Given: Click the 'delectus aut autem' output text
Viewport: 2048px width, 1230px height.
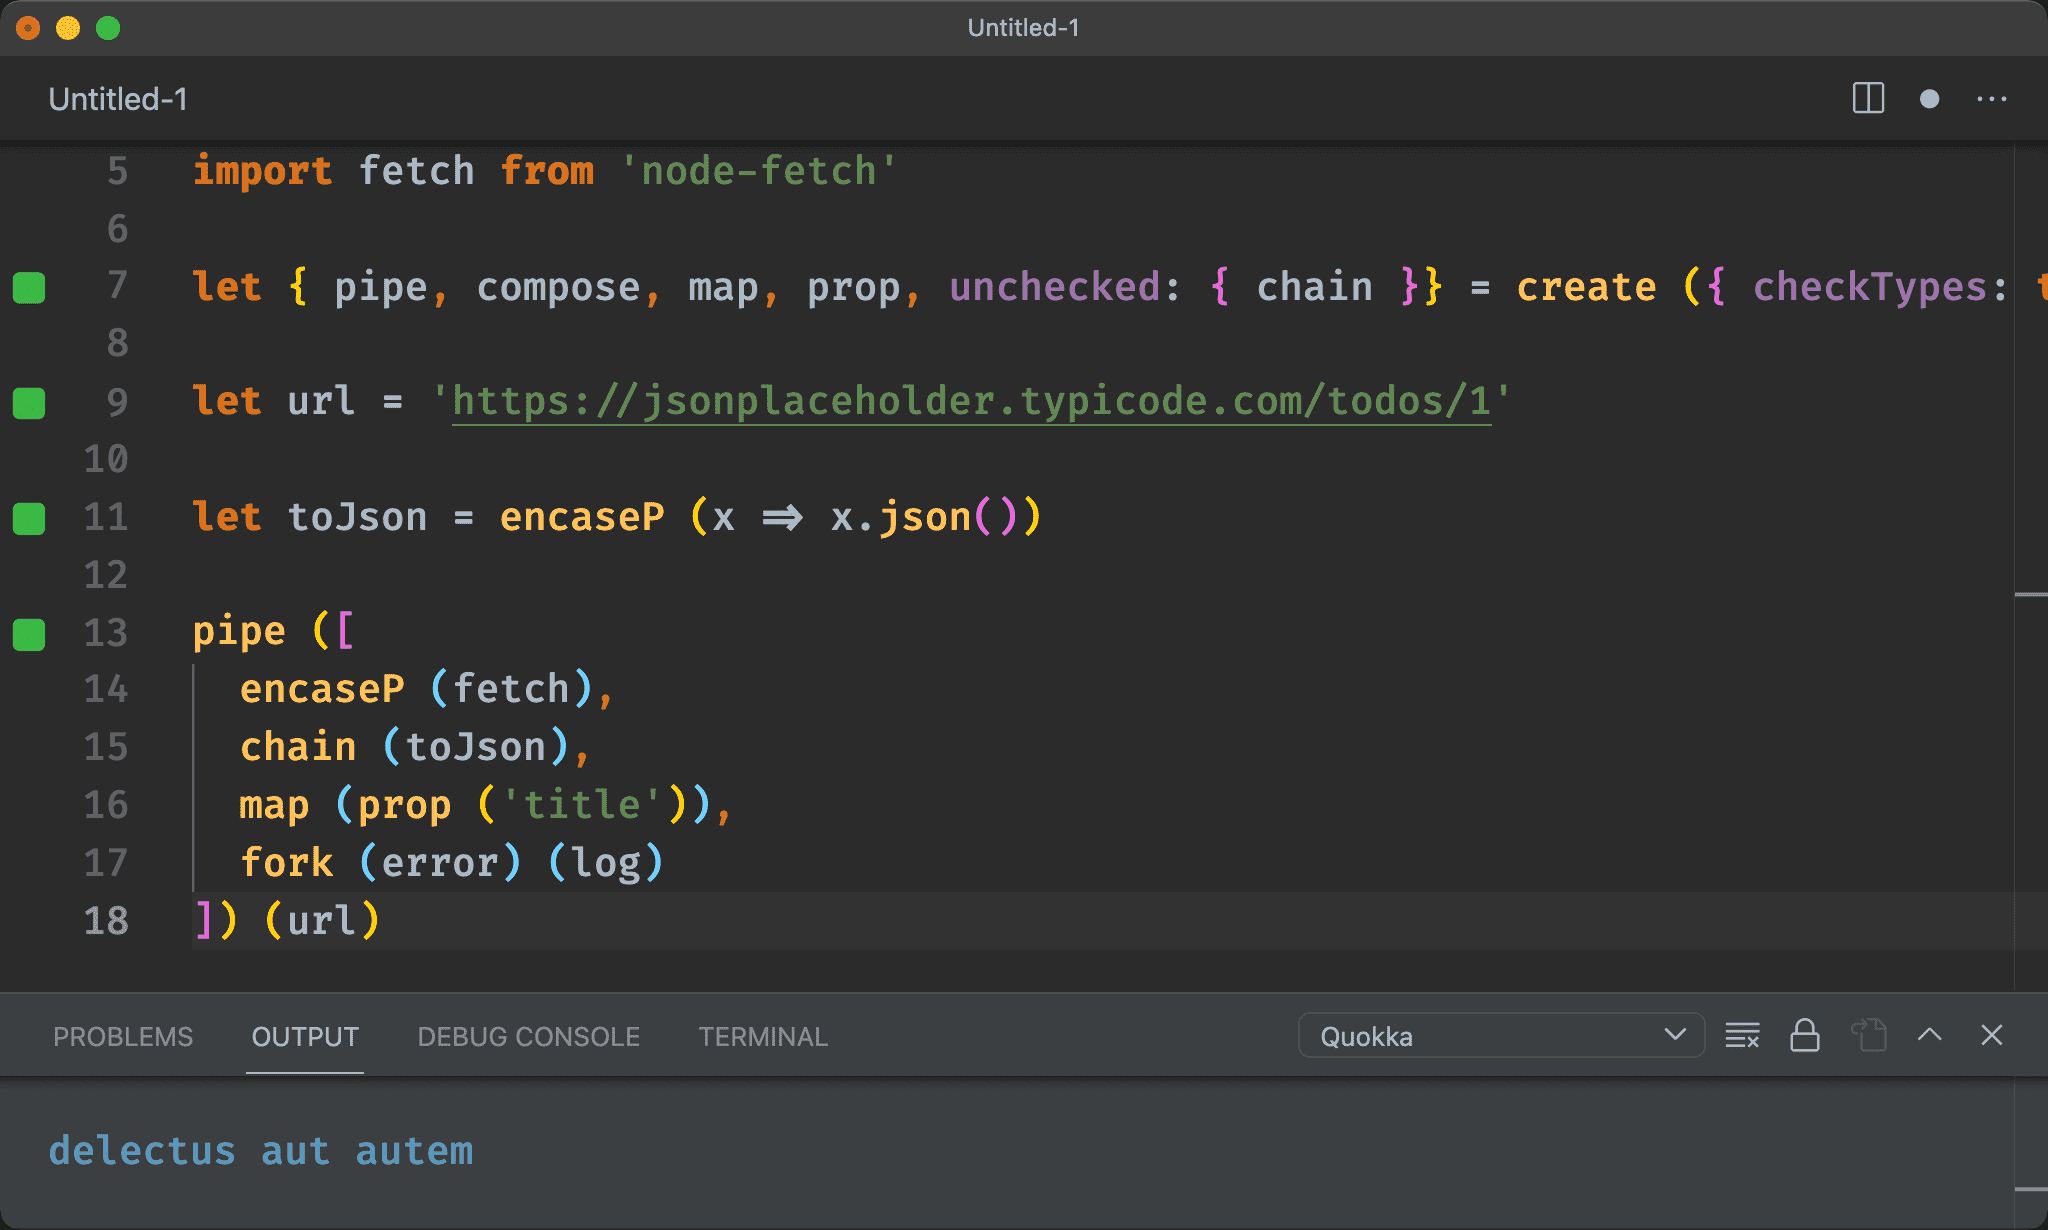Looking at the screenshot, I should [261, 1151].
